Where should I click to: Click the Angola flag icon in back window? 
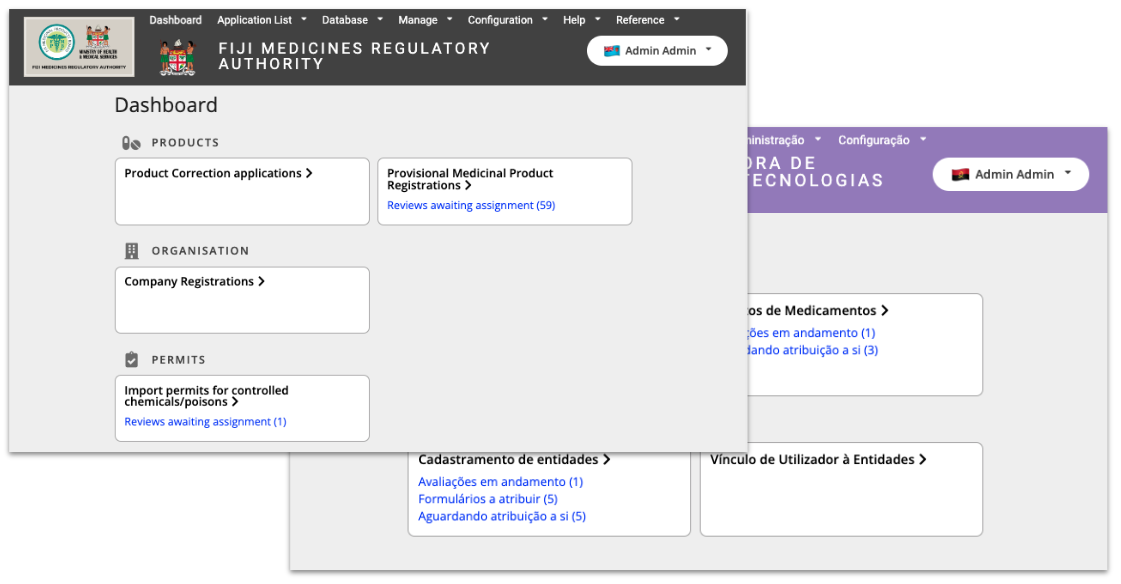coord(960,174)
